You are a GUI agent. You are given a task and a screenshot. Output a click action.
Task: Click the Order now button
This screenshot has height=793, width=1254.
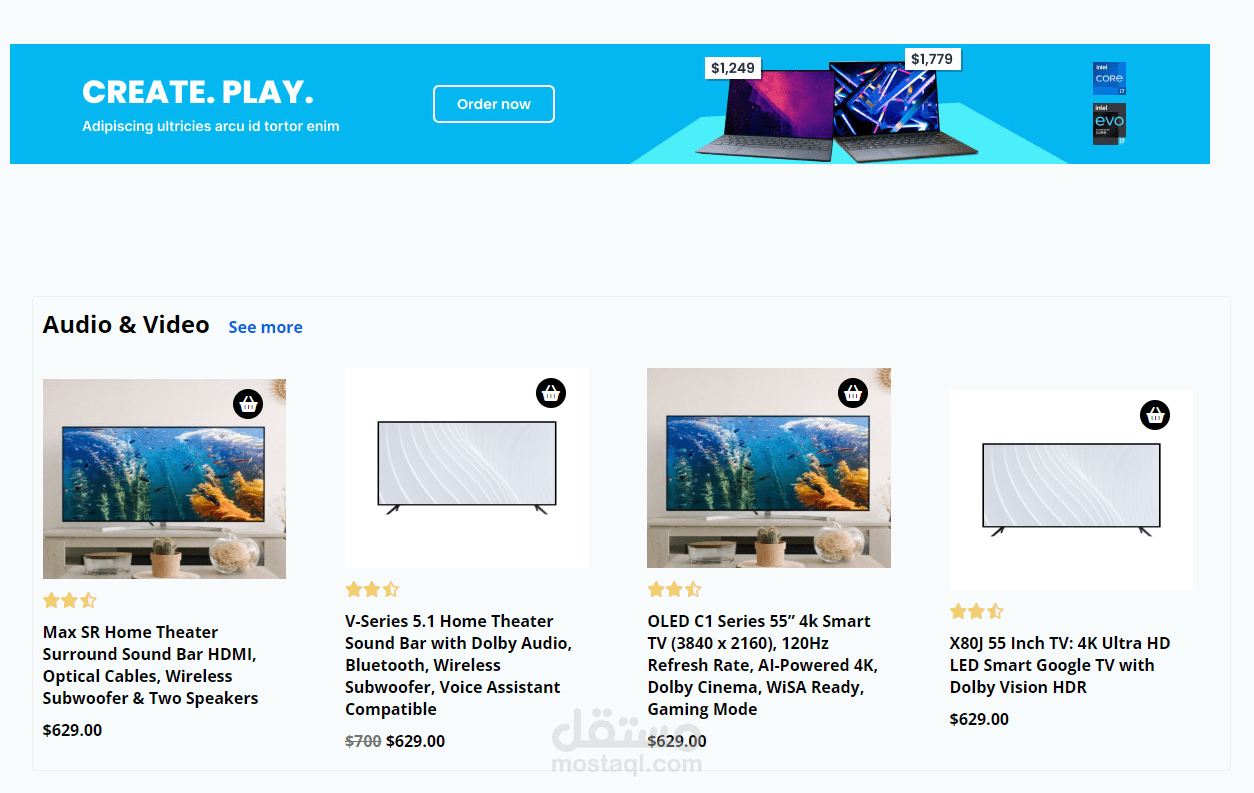pos(494,104)
